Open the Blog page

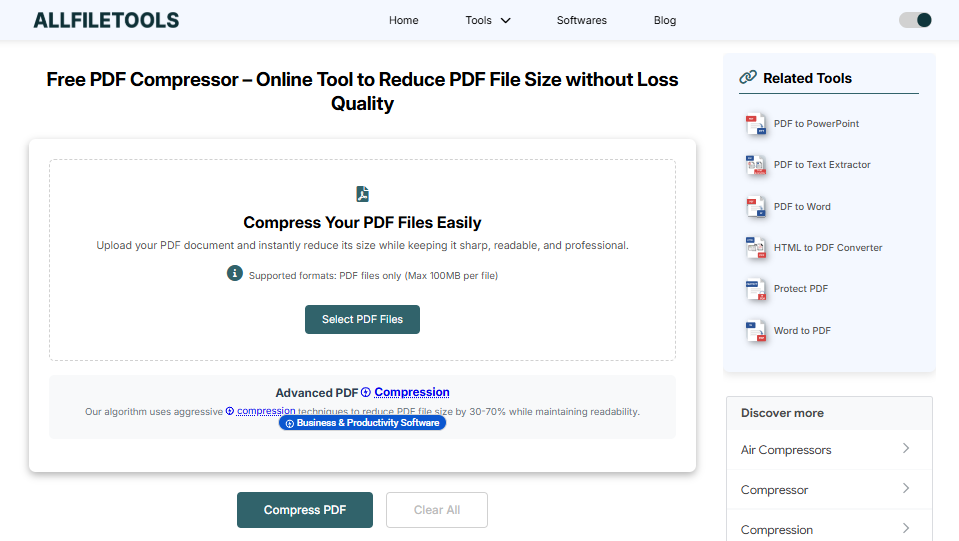click(665, 20)
